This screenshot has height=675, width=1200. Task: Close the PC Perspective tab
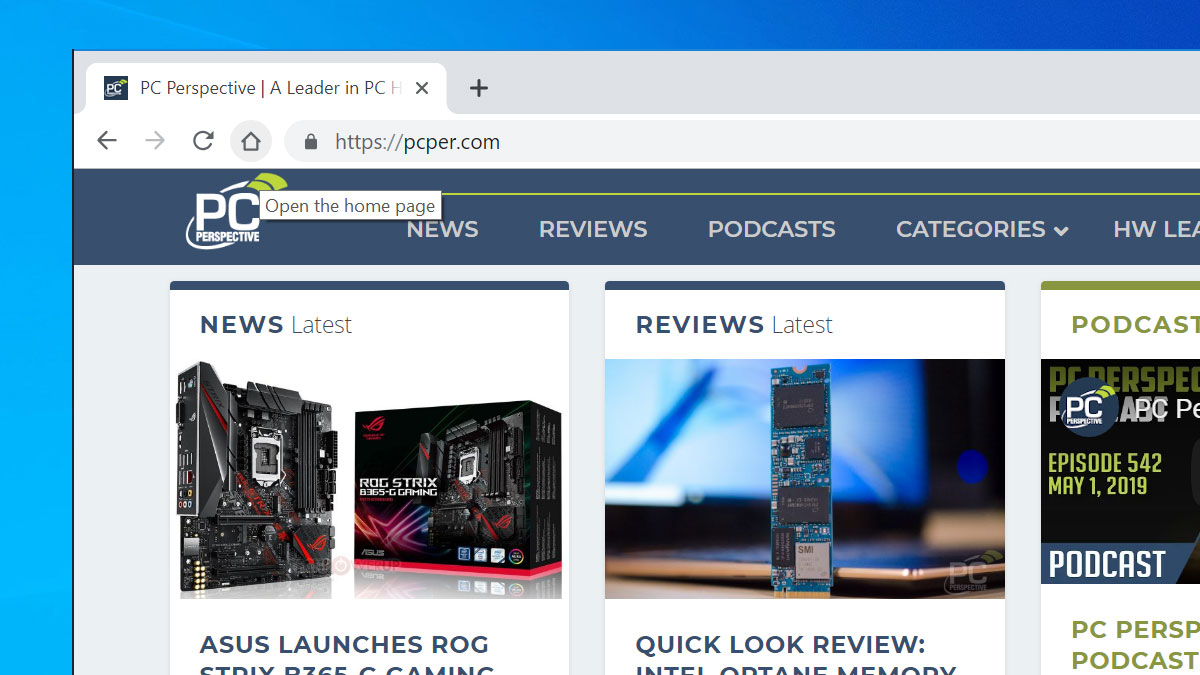422,88
